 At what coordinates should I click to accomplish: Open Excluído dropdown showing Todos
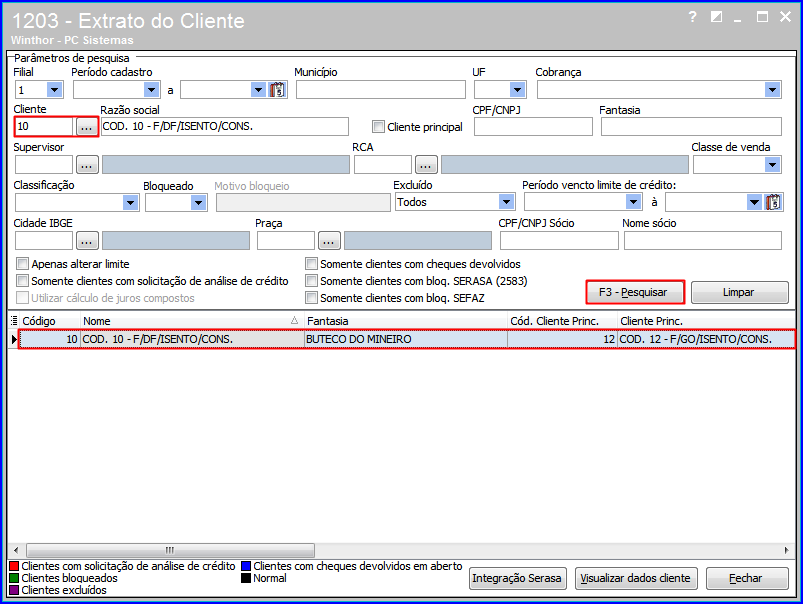[506, 202]
